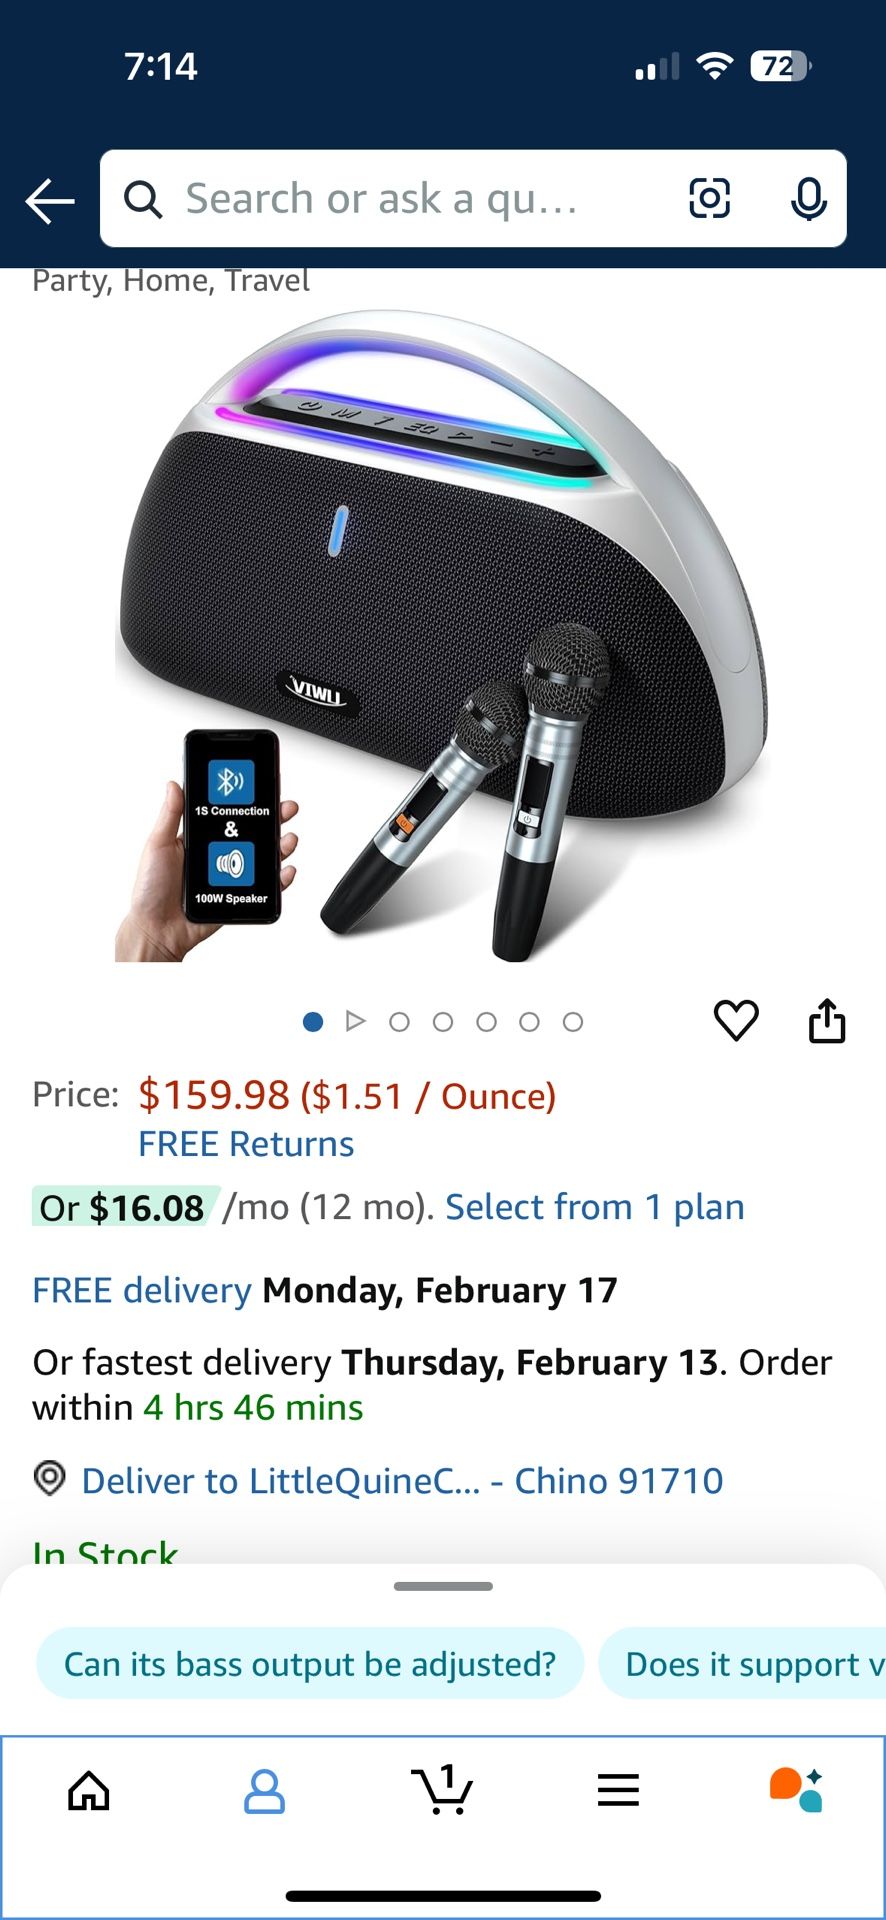Select the third image gallery dot
Image resolution: width=886 pixels, height=1920 pixels.
pos(399,1022)
